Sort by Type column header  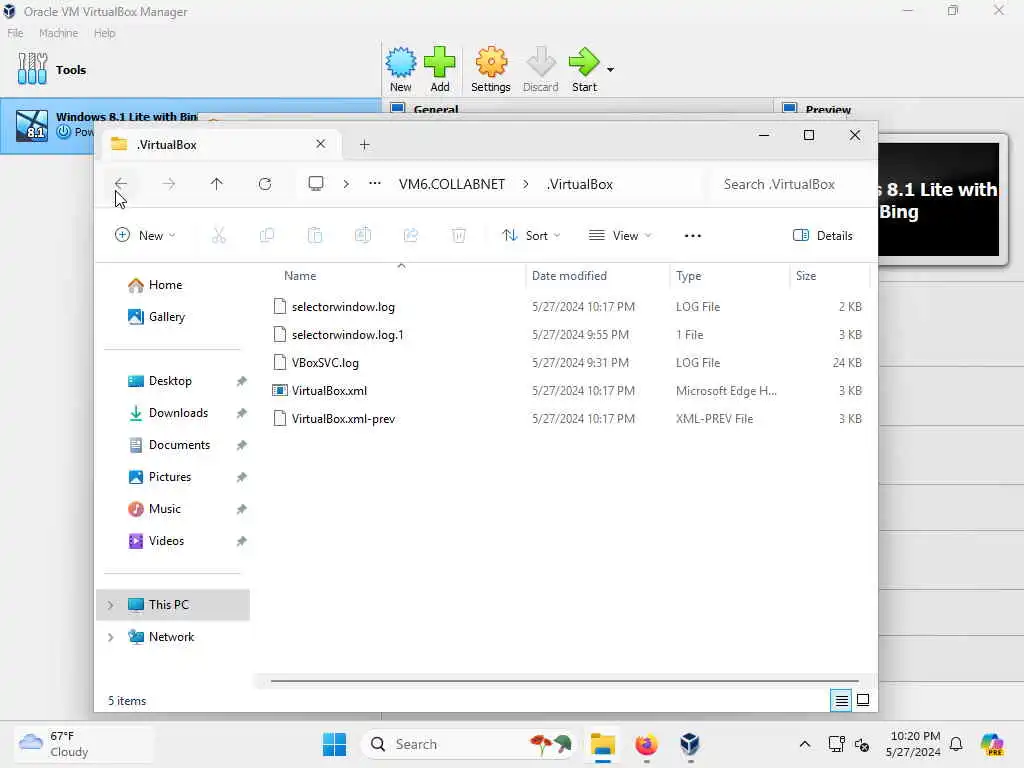click(x=688, y=276)
